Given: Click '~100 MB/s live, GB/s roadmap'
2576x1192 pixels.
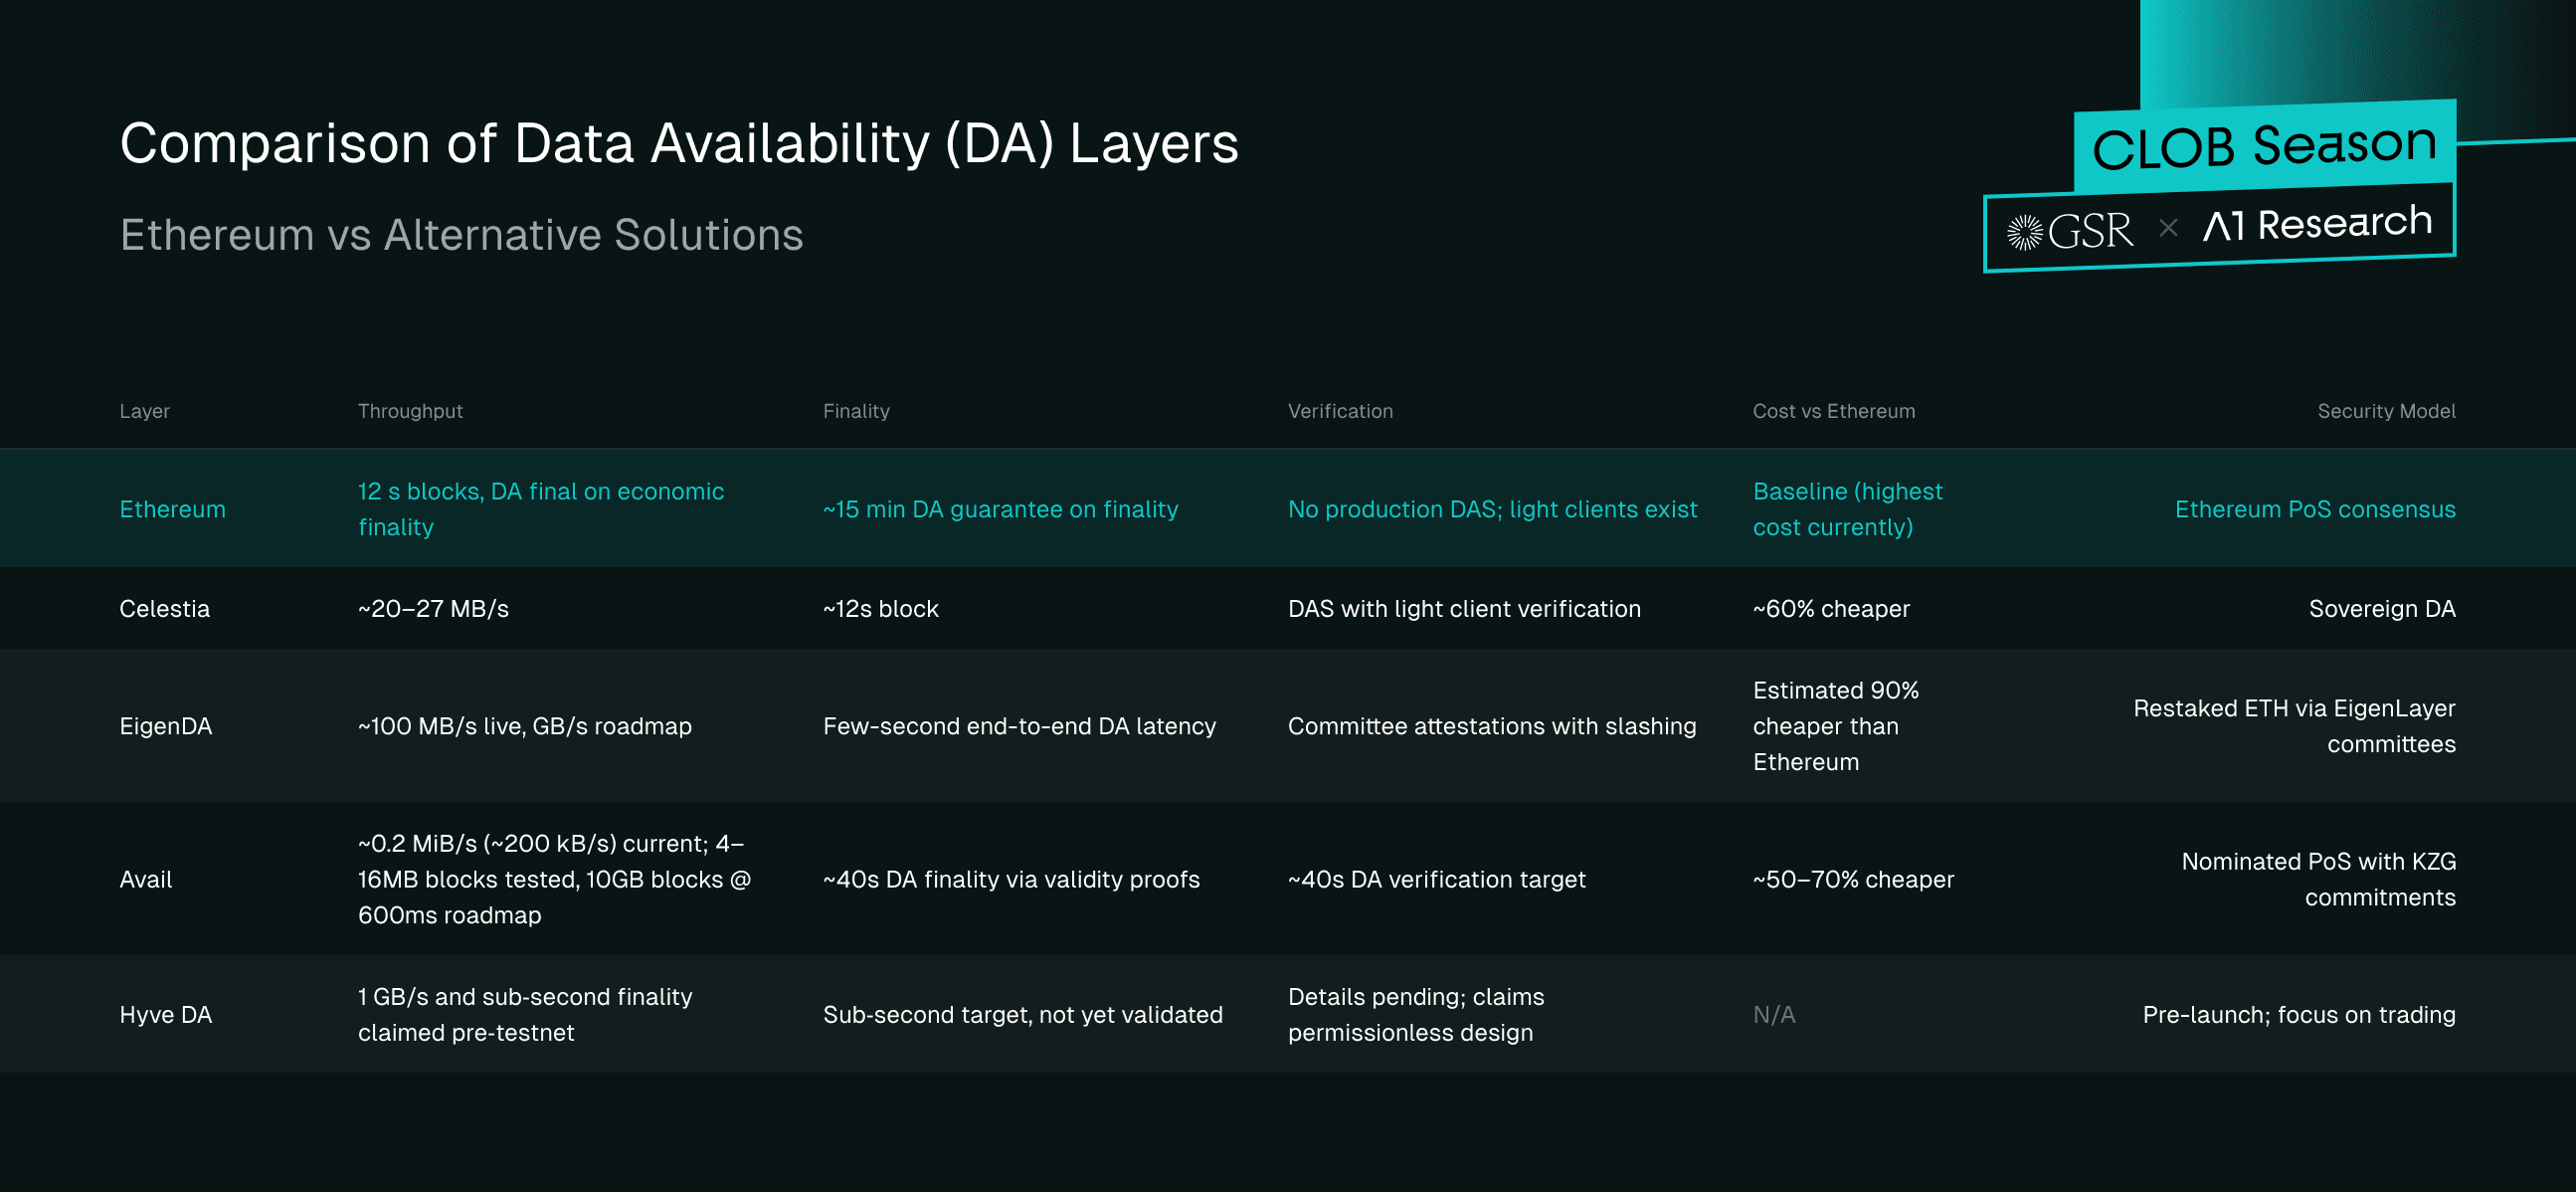Looking at the screenshot, I should click(524, 726).
